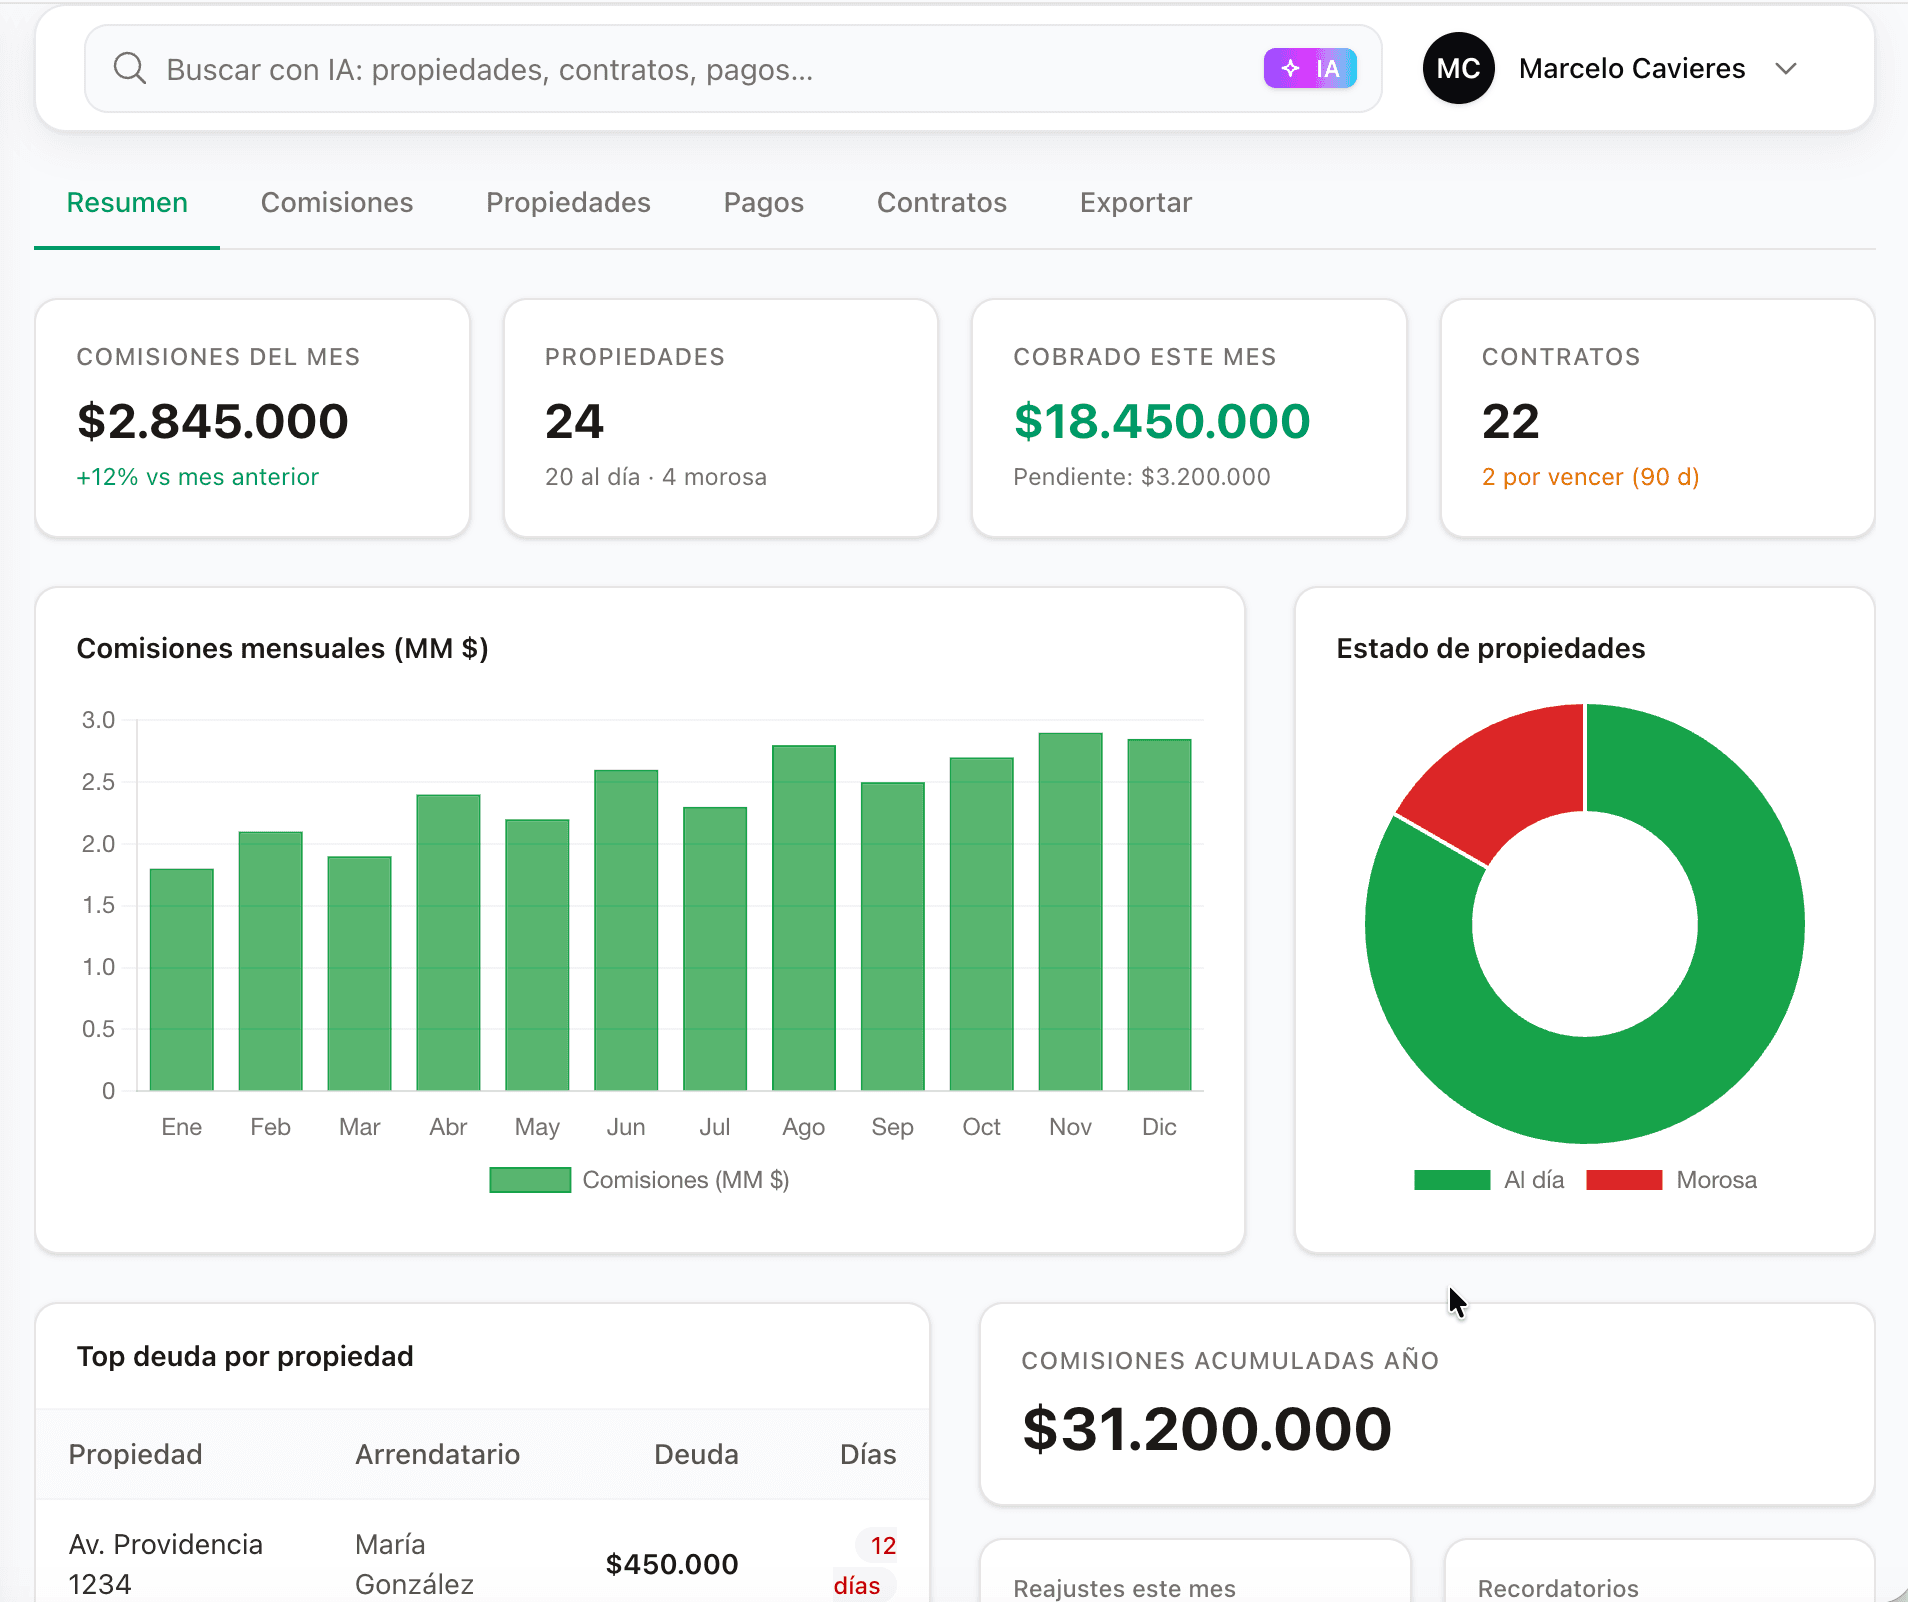
Task: Click the 12 días overdue badge
Action: click(866, 1565)
